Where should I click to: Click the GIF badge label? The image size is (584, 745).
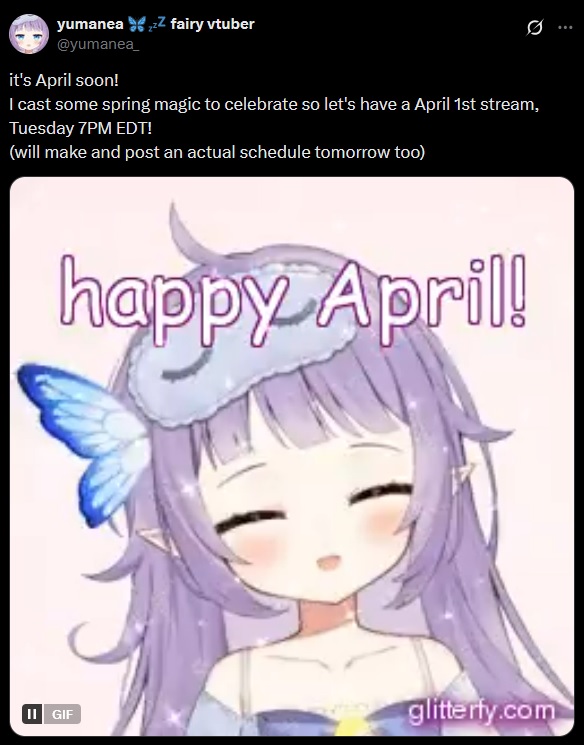(62, 714)
